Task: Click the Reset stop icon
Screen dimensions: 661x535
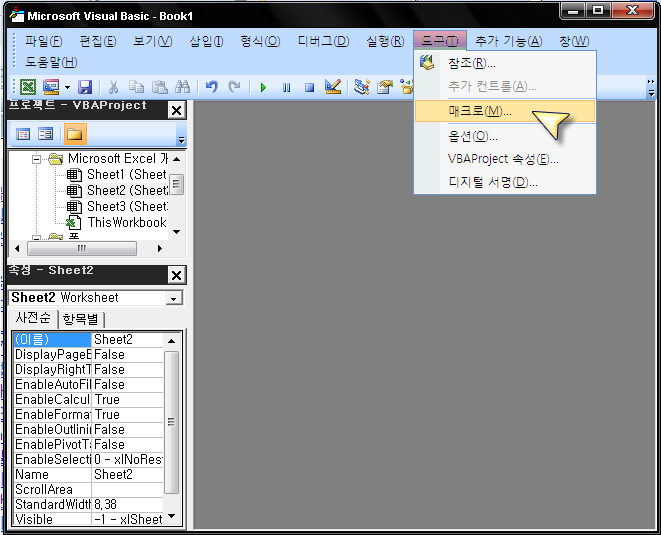Action: pyautogui.click(x=309, y=88)
